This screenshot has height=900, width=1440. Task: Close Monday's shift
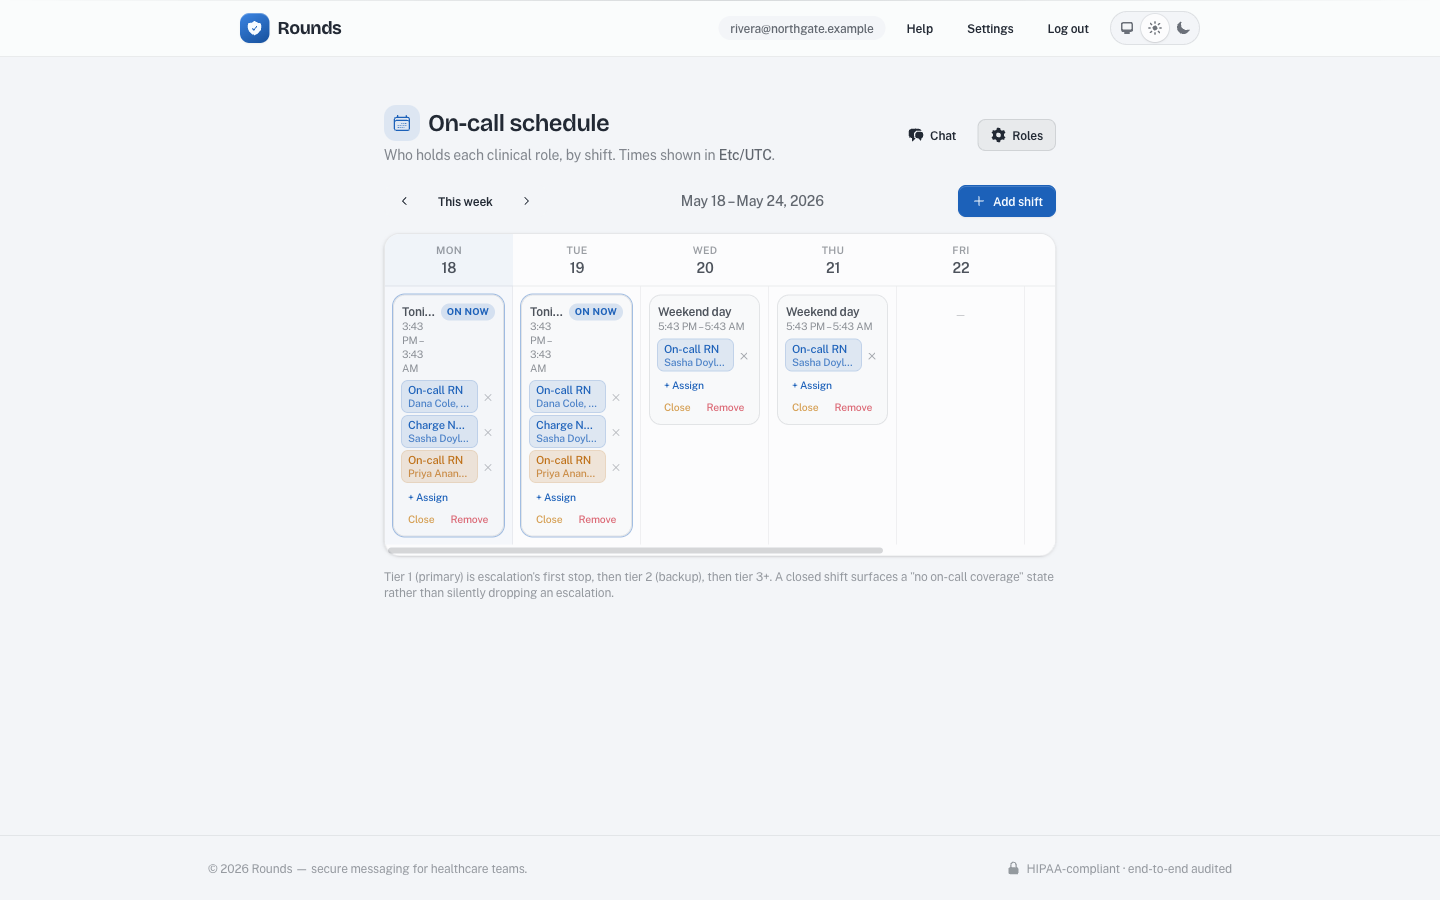coord(421,519)
